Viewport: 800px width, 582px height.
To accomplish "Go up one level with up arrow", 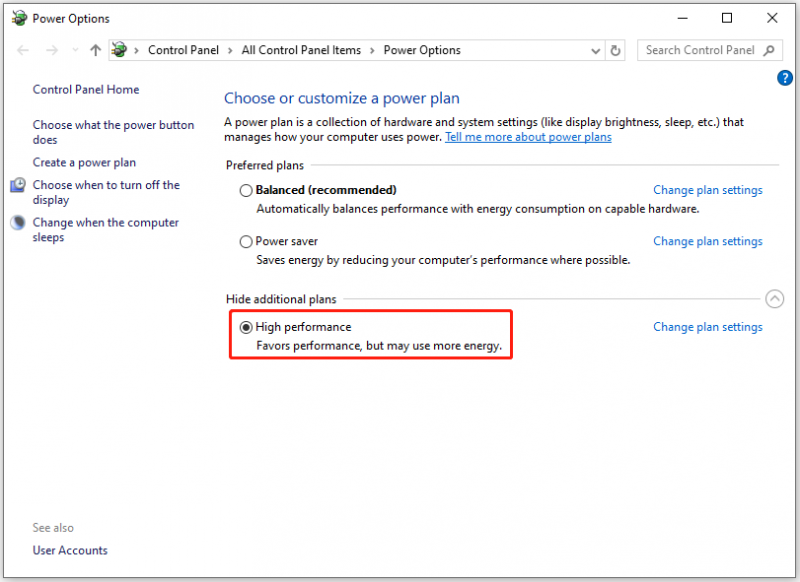I will [x=95, y=50].
